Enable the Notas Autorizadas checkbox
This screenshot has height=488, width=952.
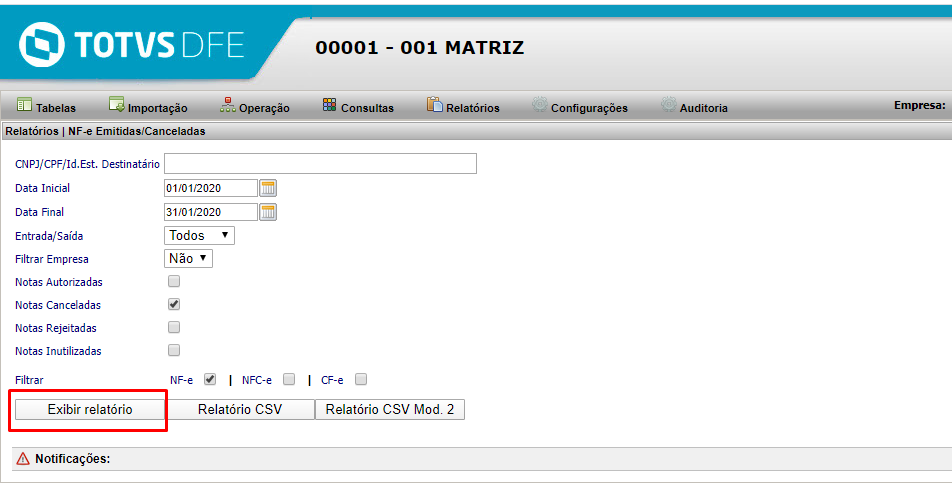click(x=174, y=281)
